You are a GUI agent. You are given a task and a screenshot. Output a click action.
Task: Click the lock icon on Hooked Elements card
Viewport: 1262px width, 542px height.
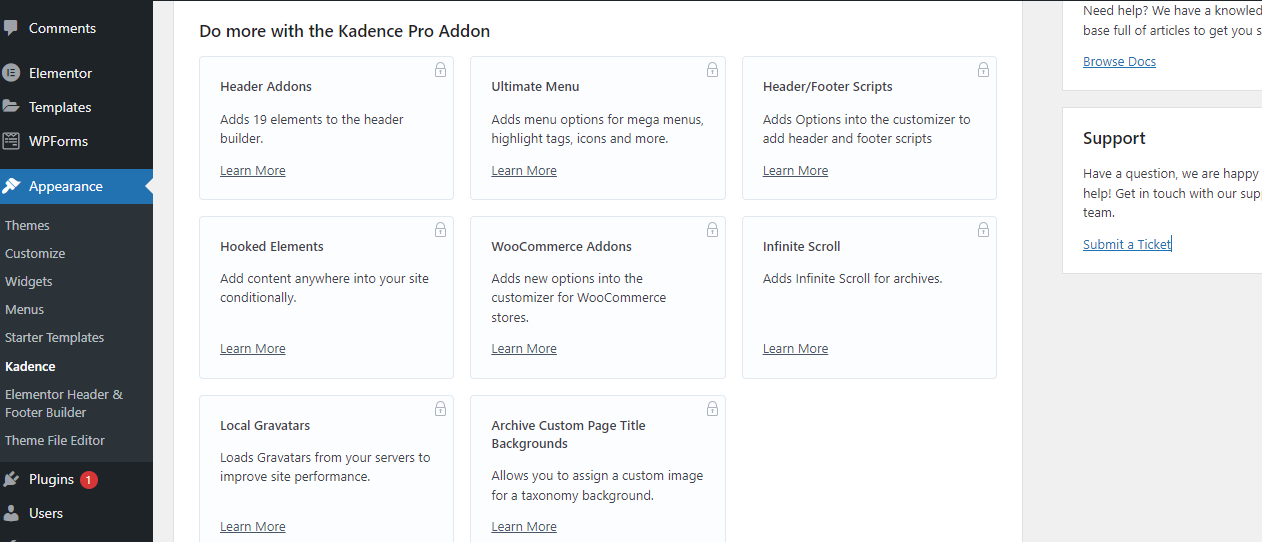pos(440,230)
